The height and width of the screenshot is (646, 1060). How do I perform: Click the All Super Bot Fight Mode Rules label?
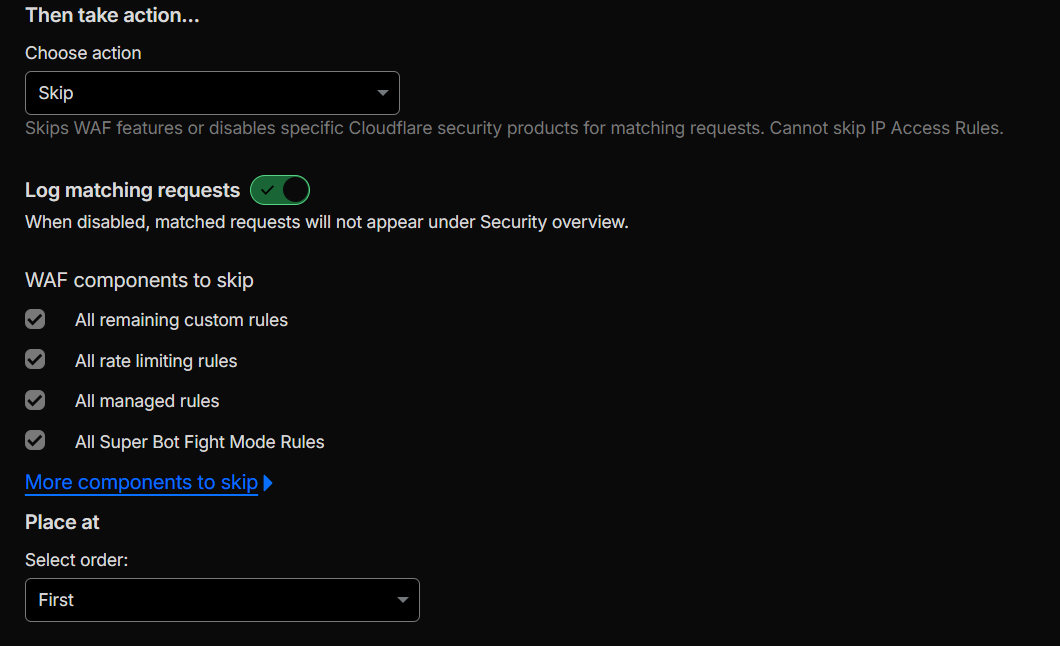point(199,442)
